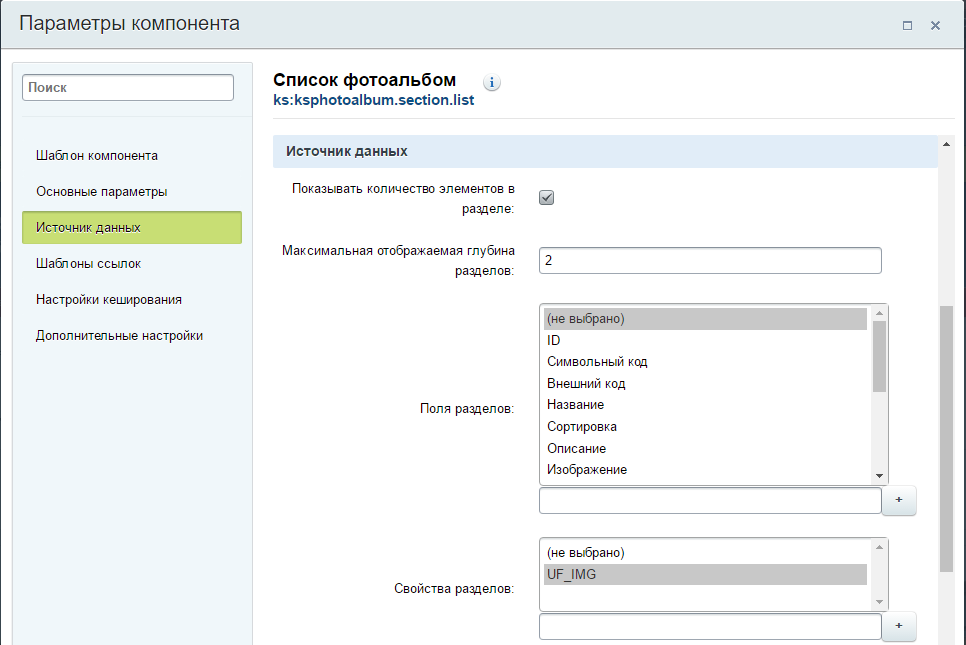Select Источник данных in the sidebar
This screenshot has width=966, height=645.
pos(132,227)
